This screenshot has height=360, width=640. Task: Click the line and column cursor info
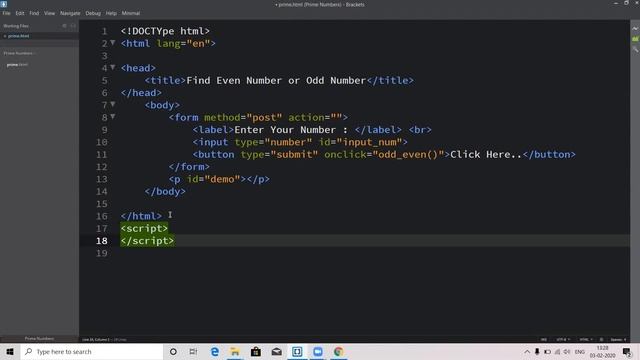(96, 339)
